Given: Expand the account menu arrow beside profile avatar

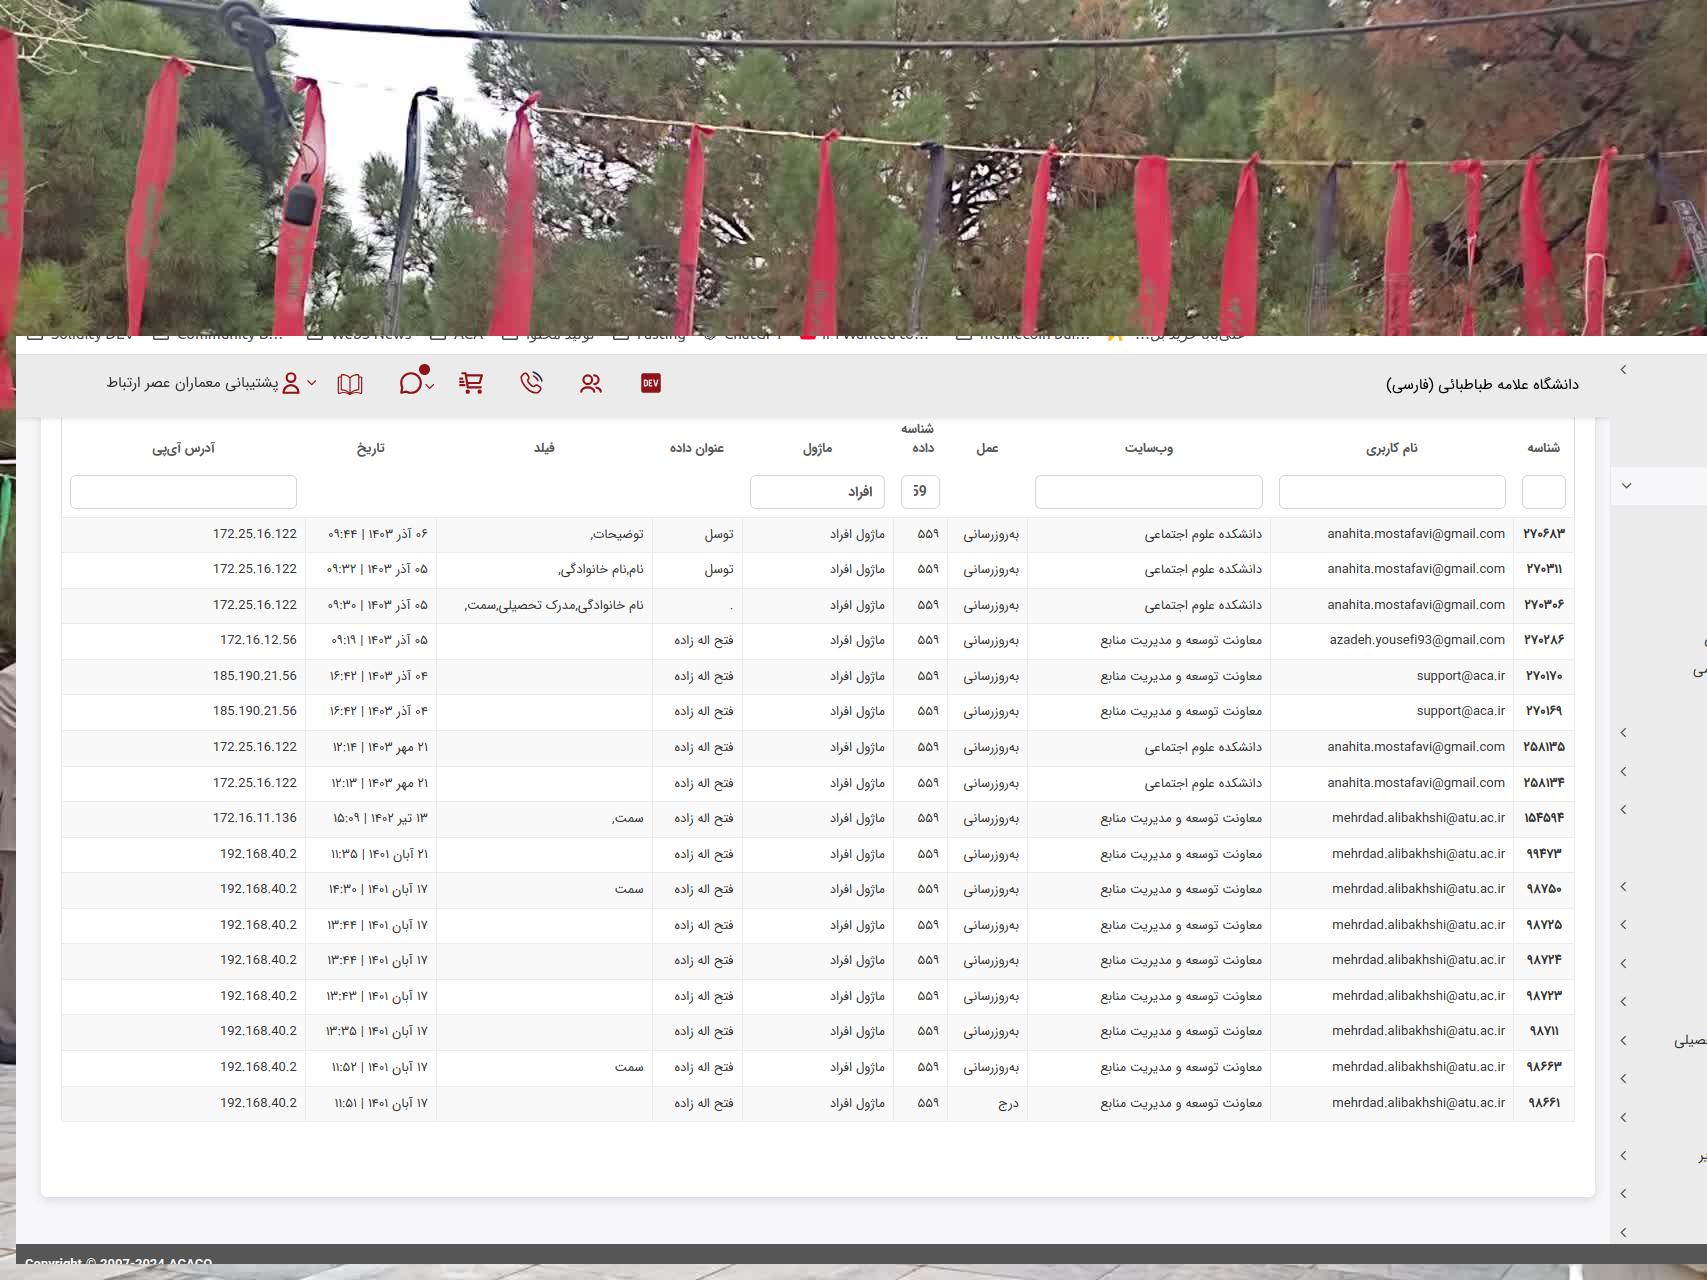Looking at the screenshot, I should pyautogui.click(x=312, y=383).
